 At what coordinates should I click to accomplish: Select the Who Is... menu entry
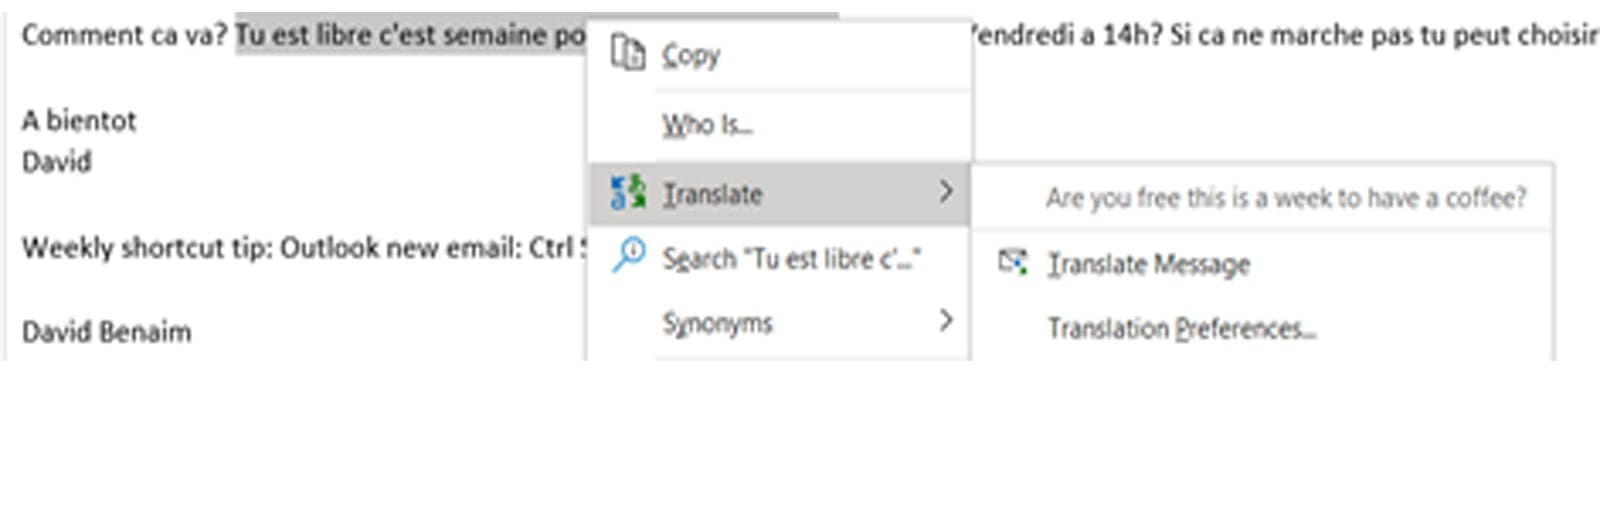coord(707,125)
